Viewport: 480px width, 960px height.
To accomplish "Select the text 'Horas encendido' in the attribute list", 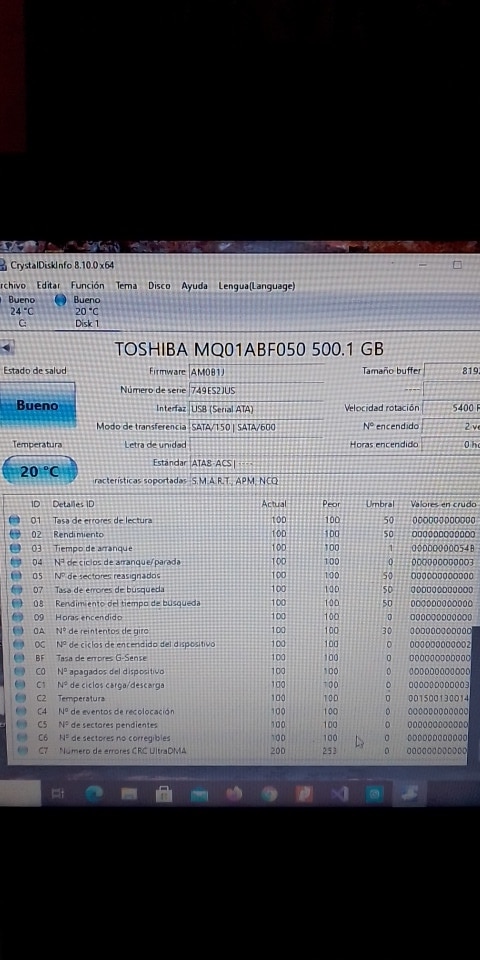I will pos(88,617).
